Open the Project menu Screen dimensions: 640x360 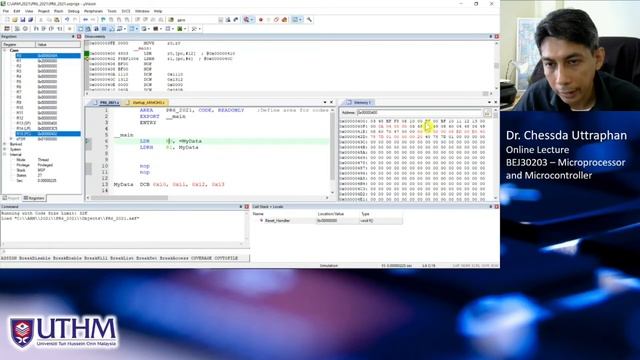pos(44,11)
